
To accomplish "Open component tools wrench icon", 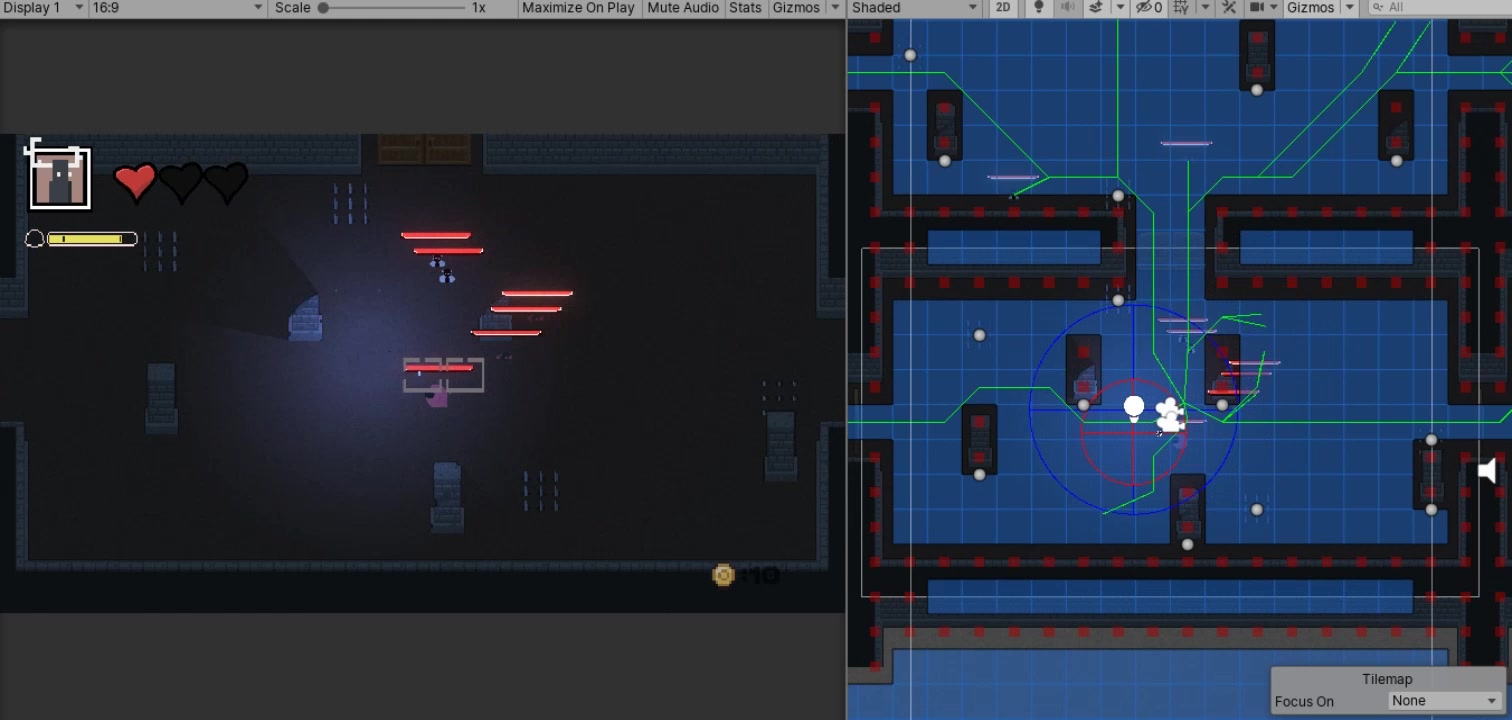I will click(1230, 8).
